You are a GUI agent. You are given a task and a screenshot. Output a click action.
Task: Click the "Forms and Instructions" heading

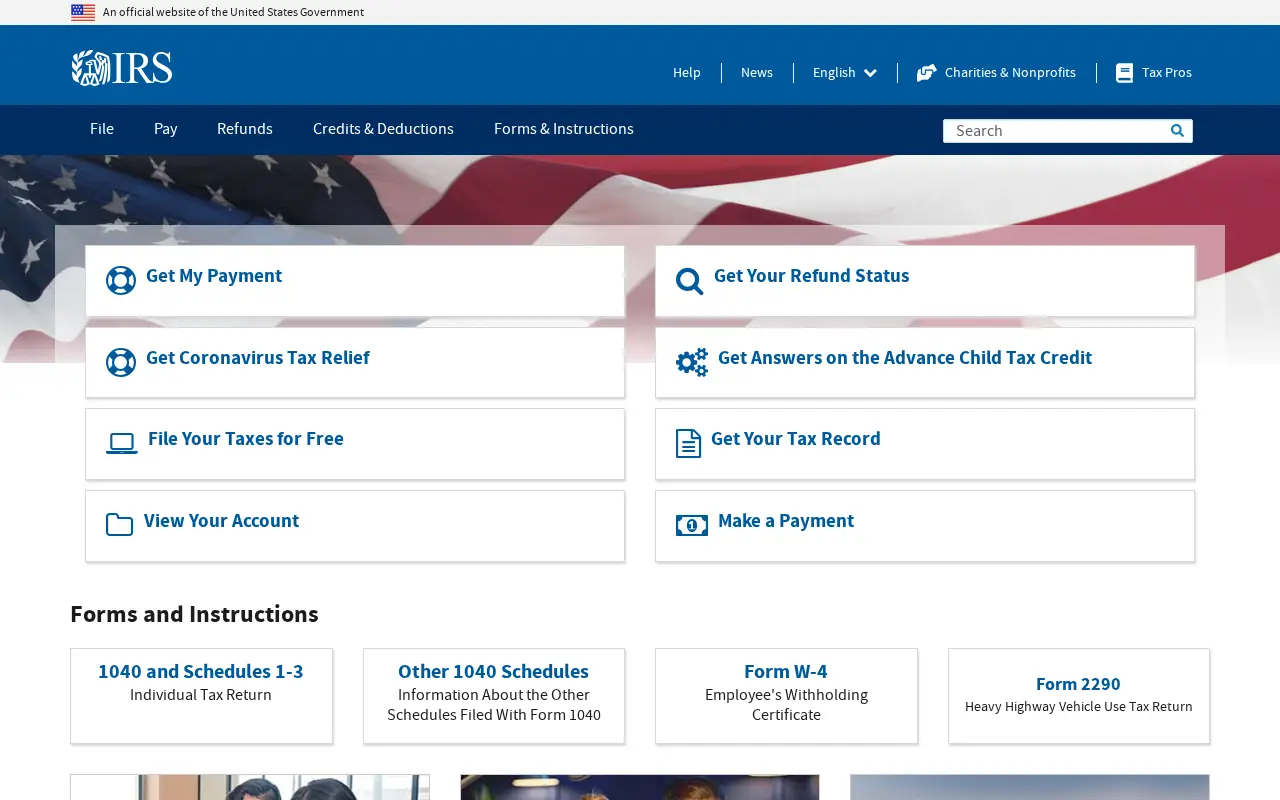tap(194, 615)
